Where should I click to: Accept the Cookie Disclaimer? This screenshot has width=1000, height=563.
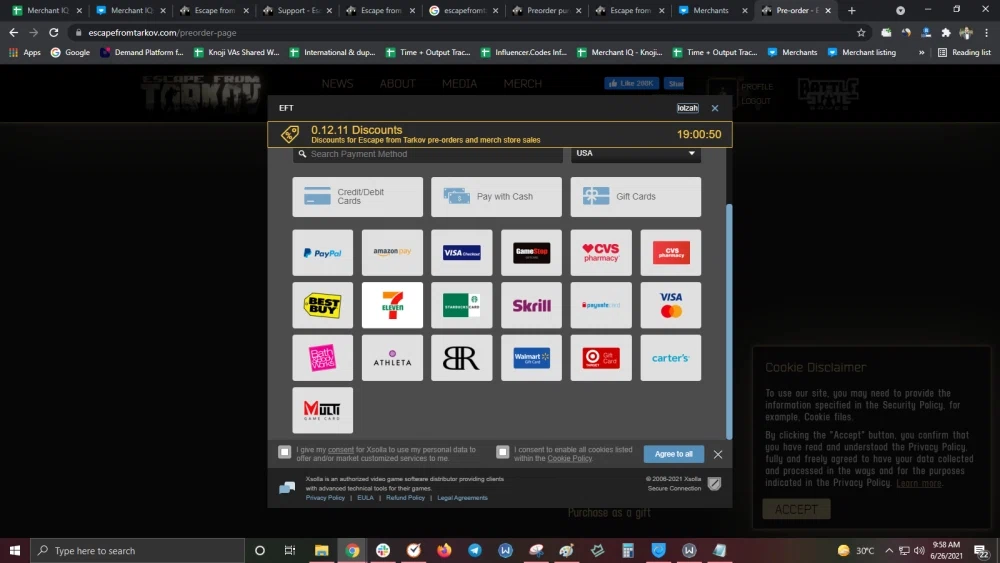click(x=796, y=509)
